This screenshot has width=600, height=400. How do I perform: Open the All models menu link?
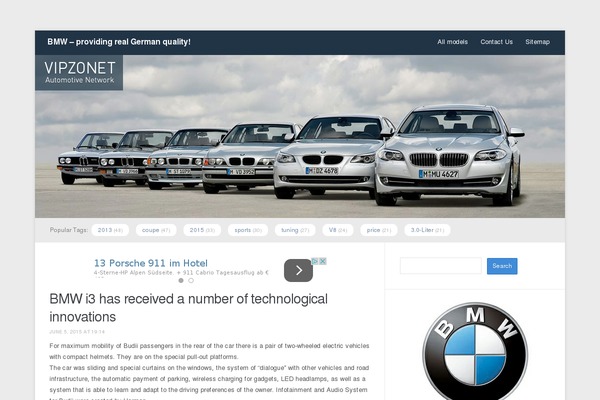452,42
